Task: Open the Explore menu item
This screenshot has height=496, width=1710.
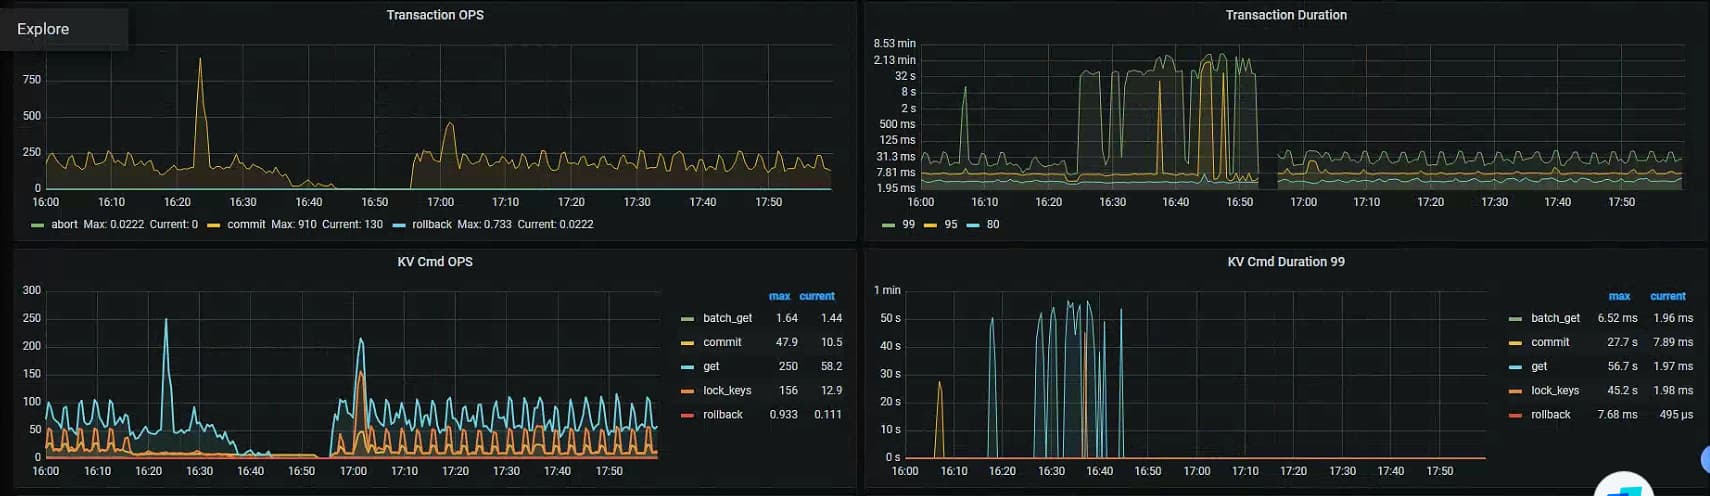Action: point(44,29)
